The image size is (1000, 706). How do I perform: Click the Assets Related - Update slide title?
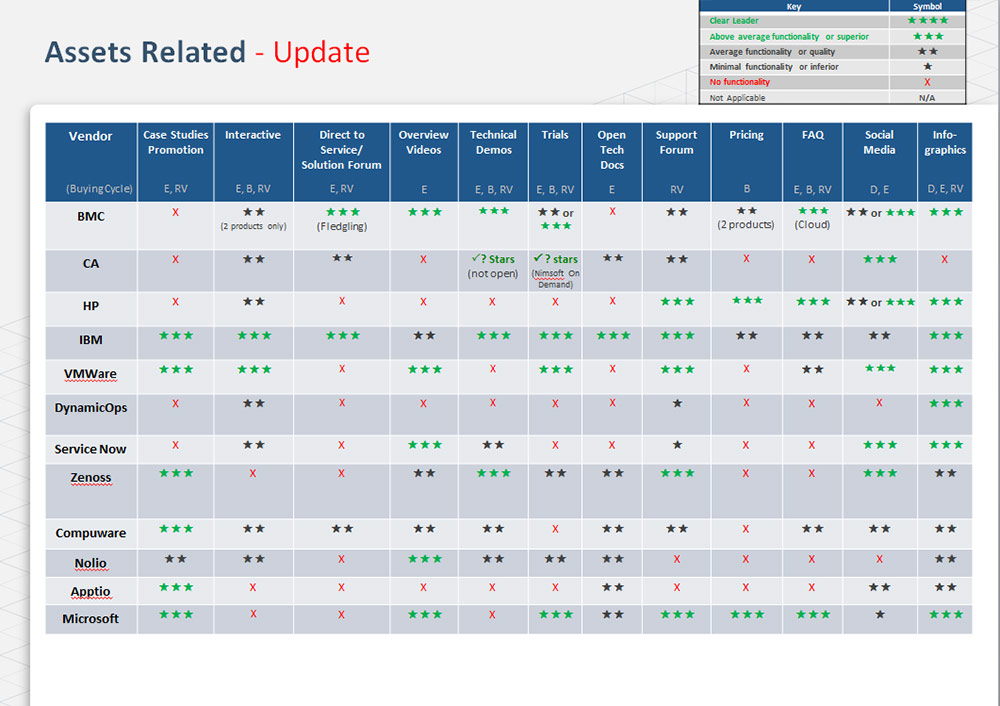coord(207,52)
